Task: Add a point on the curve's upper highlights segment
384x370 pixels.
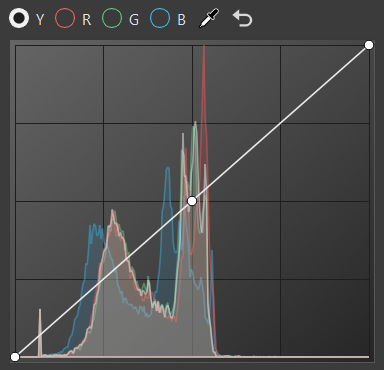Action: tap(281, 123)
